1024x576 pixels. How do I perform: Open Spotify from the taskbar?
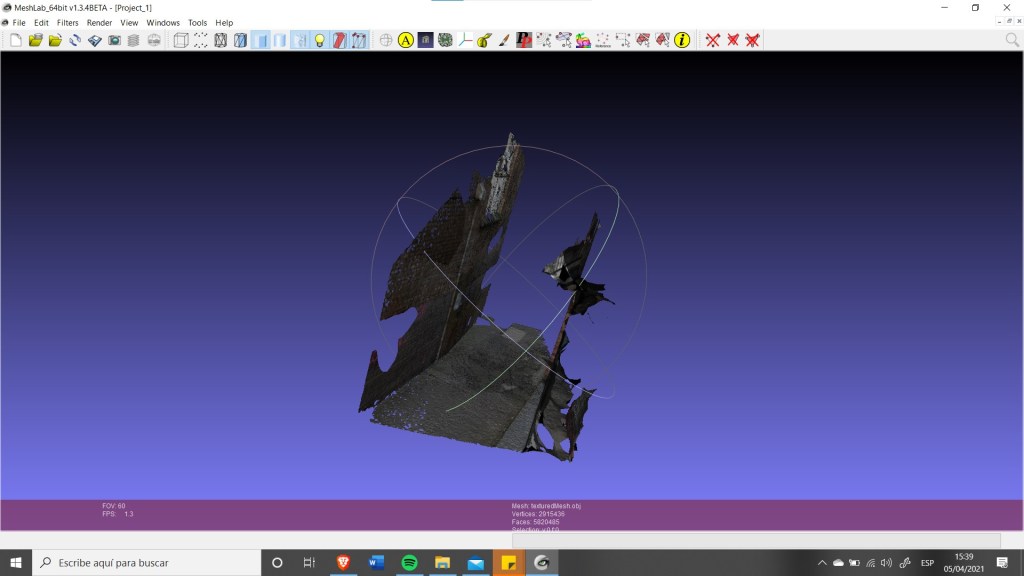click(x=409, y=563)
